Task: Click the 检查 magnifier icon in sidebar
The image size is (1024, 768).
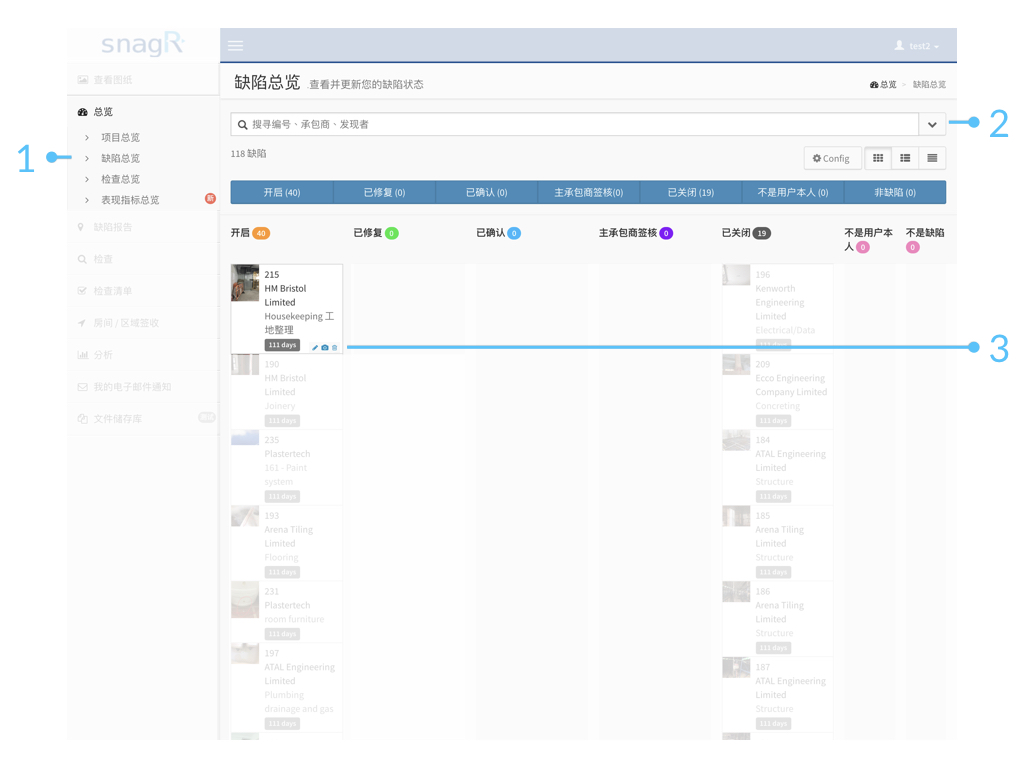Action: [x=82, y=259]
